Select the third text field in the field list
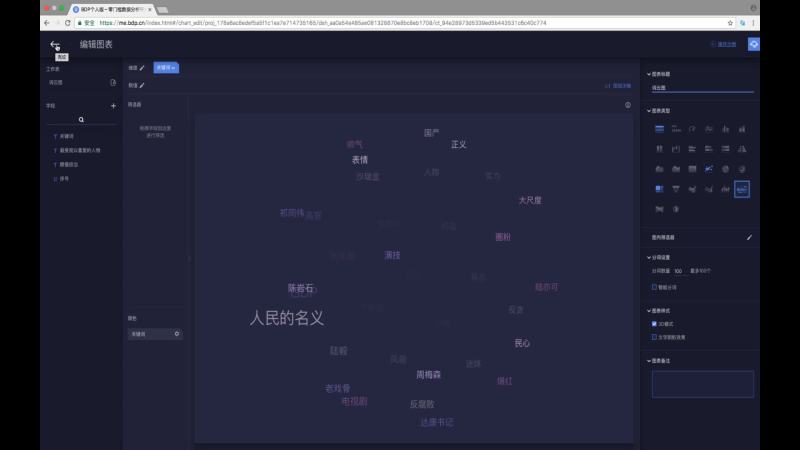800x450 pixels. [x=68, y=165]
